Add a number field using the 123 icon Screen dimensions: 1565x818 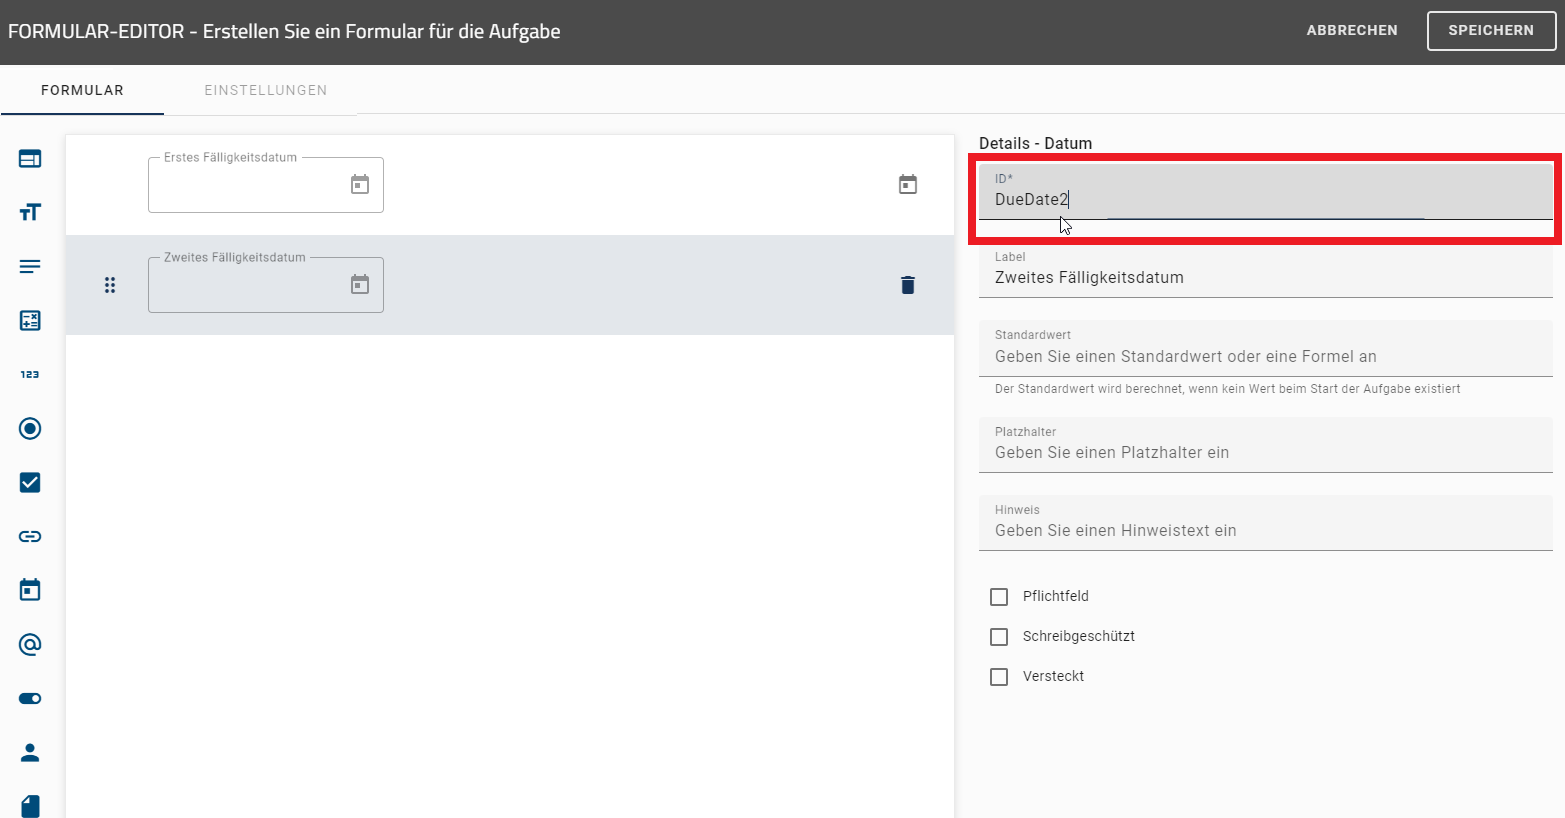pyautogui.click(x=29, y=374)
